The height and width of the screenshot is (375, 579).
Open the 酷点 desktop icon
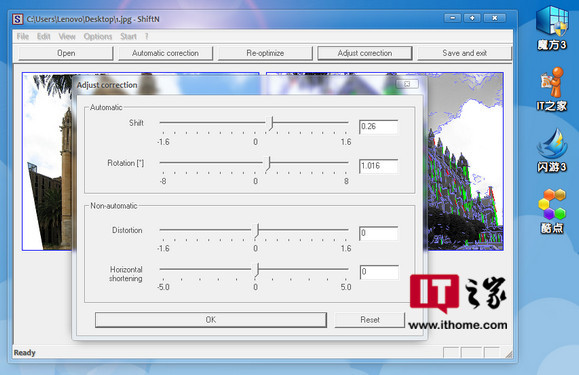pos(552,211)
